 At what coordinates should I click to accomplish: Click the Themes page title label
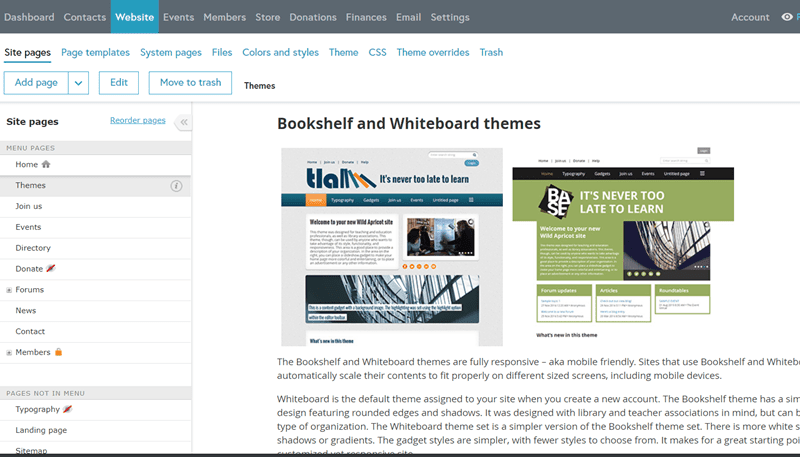point(259,86)
